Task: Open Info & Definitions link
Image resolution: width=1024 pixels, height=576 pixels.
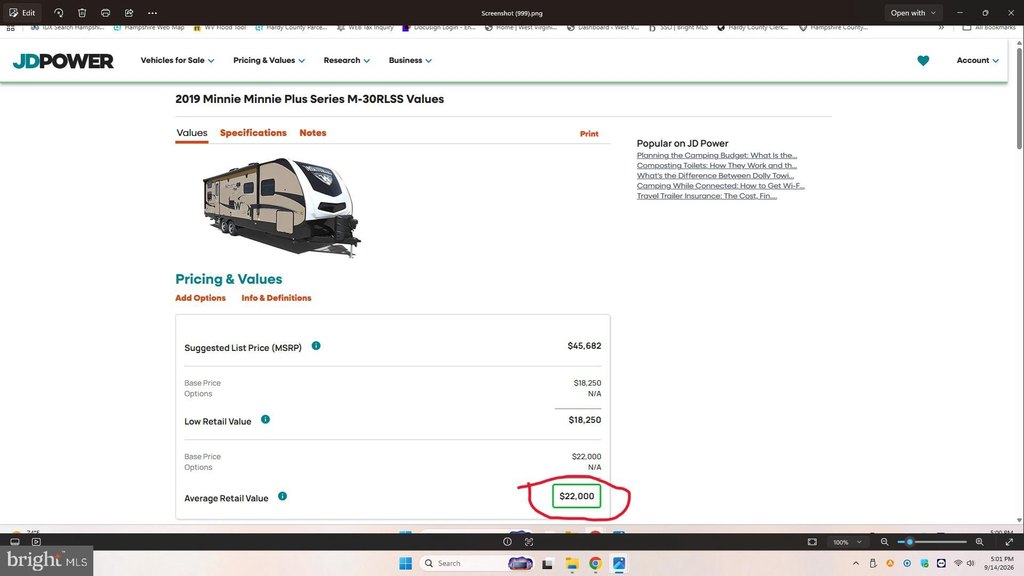Action: click(276, 298)
